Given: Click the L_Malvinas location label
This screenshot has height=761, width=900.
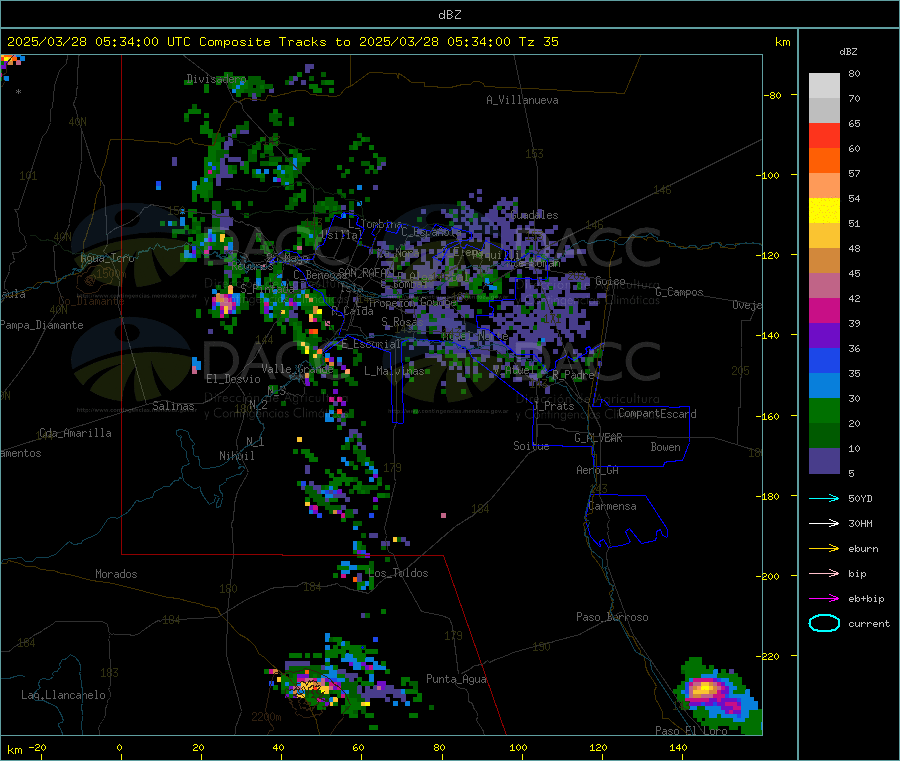Looking at the screenshot, I should point(394,371).
